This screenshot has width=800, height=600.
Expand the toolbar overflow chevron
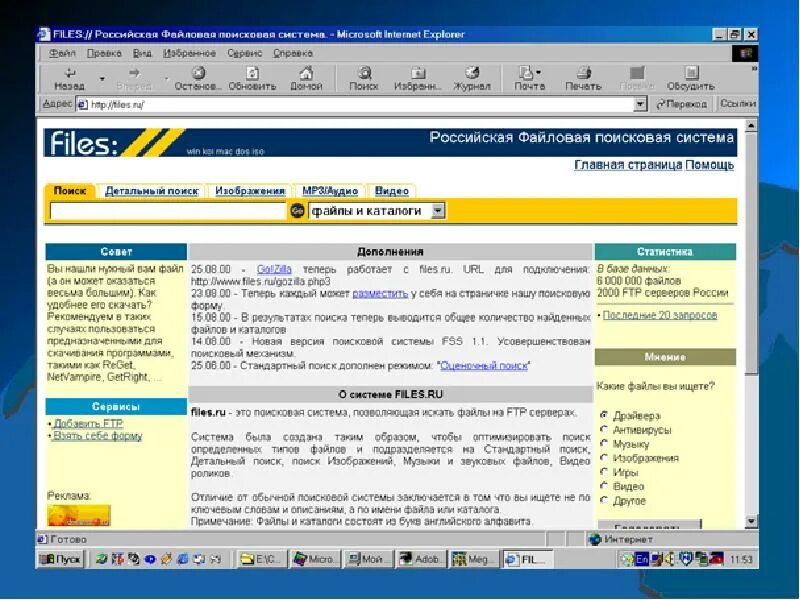(x=754, y=68)
